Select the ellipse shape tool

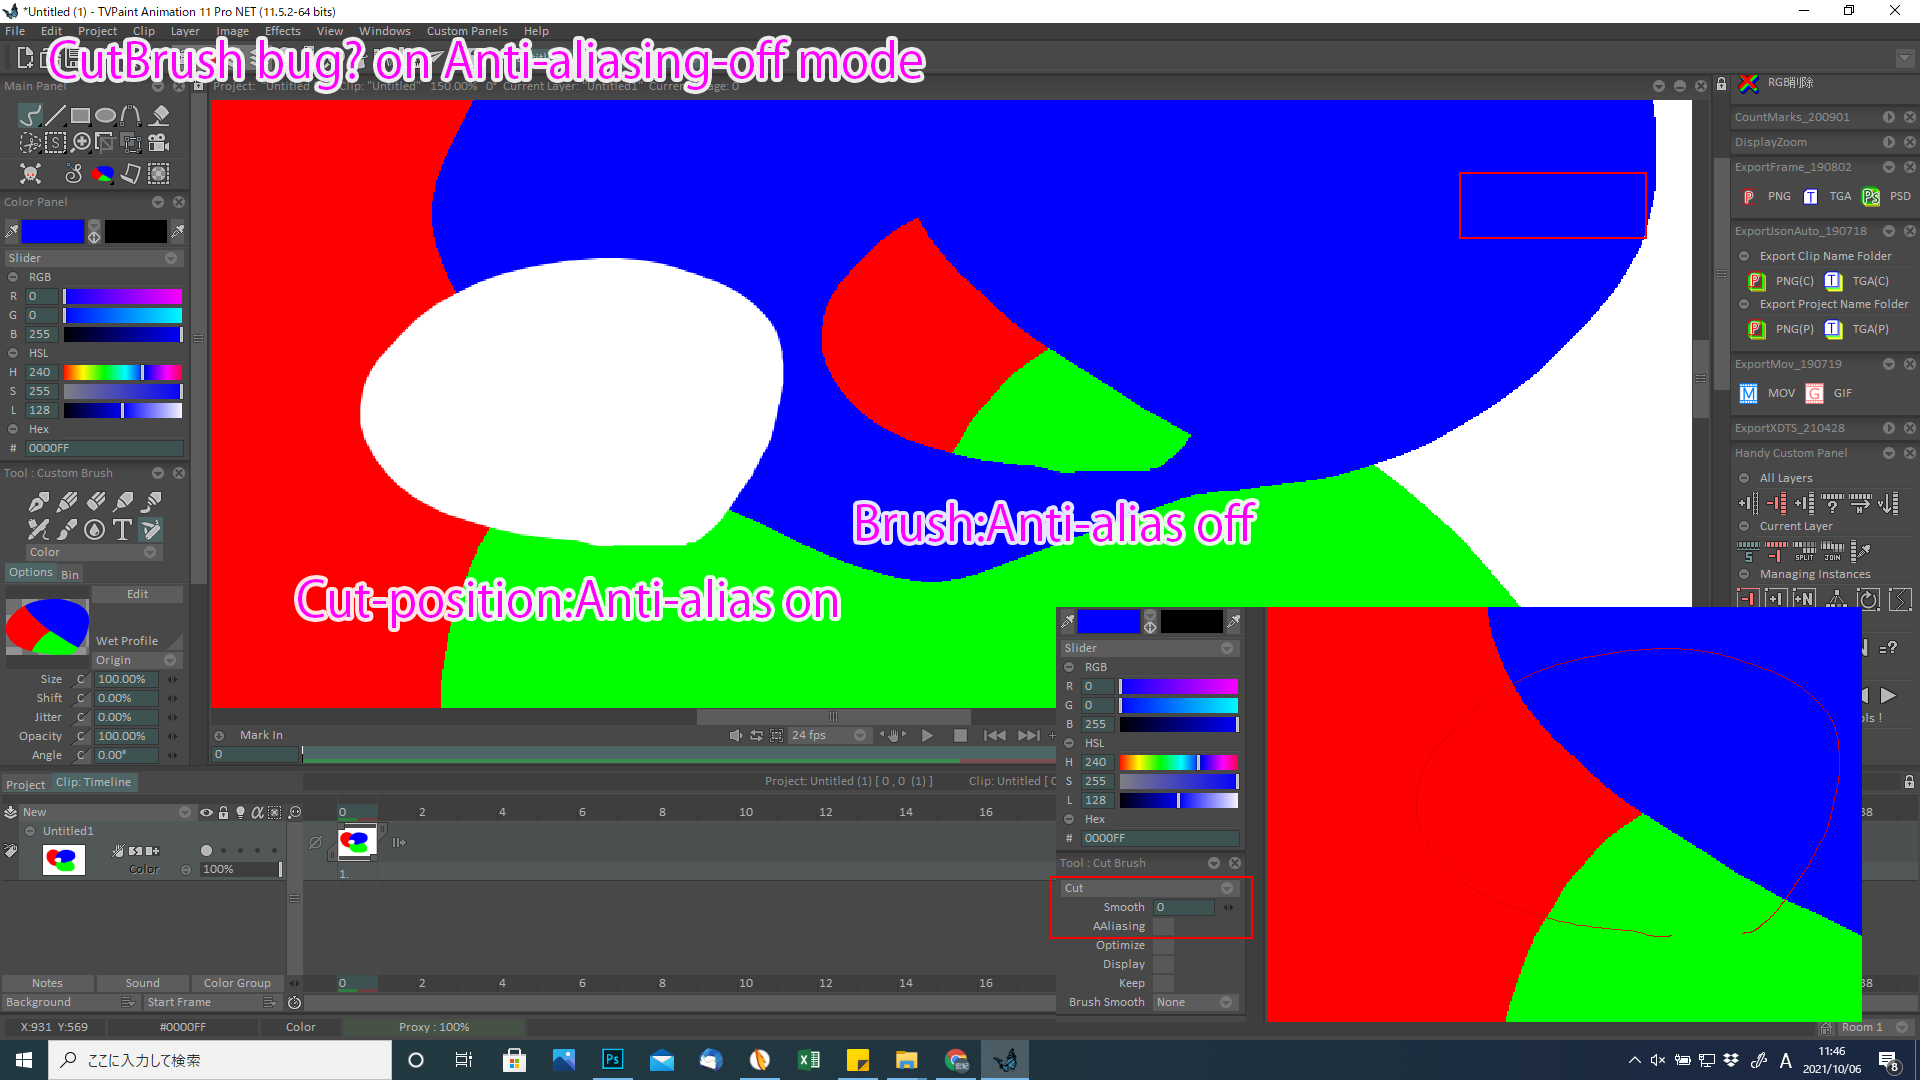click(x=105, y=115)
